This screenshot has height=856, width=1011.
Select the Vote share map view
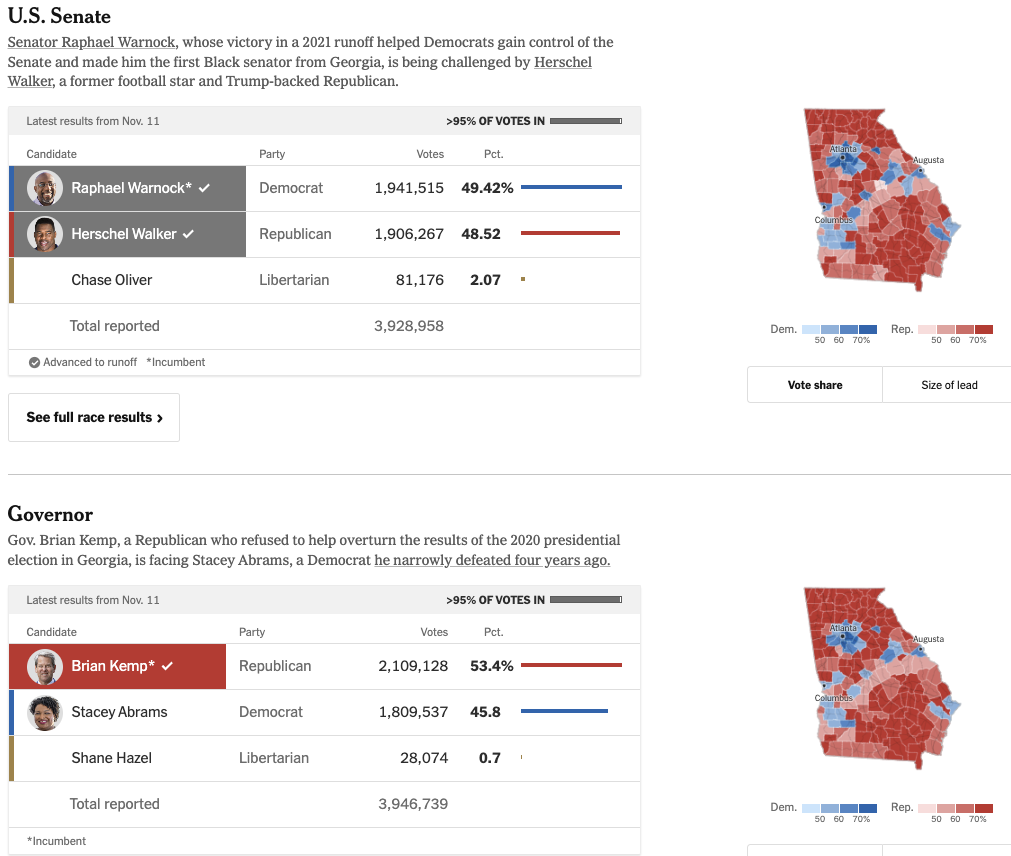tap(815, 385)
